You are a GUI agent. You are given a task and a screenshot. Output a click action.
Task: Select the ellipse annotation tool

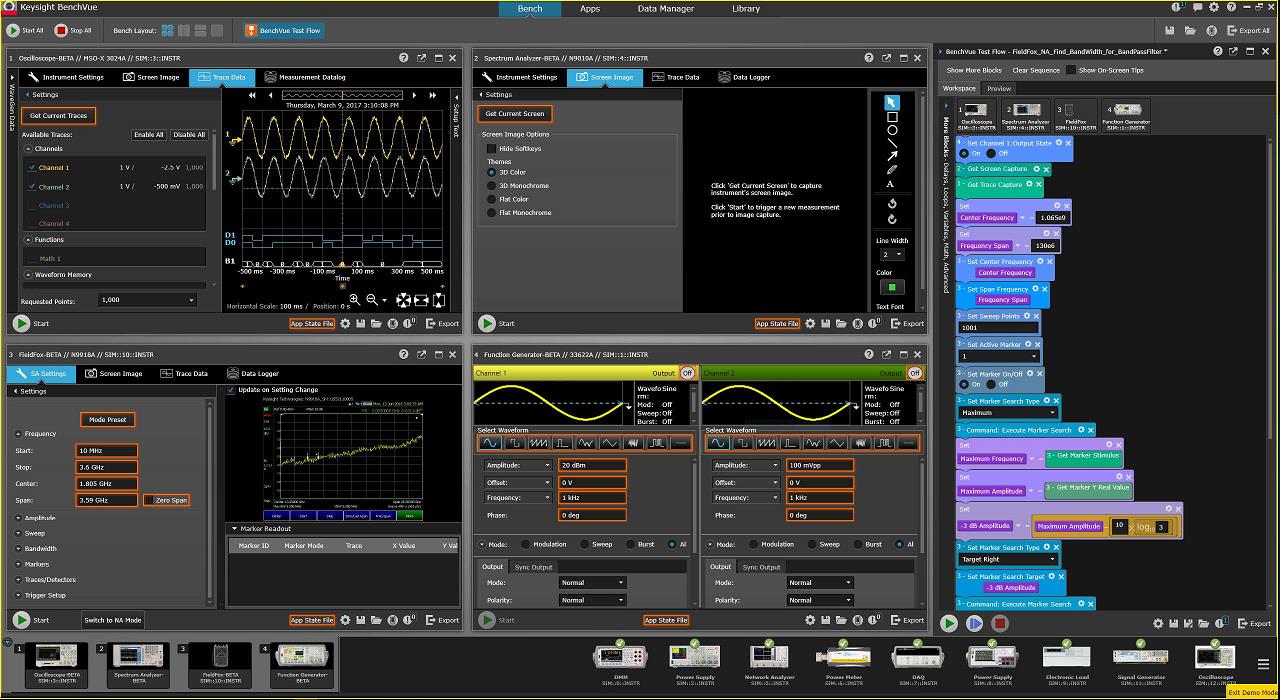tap(891, 130)
